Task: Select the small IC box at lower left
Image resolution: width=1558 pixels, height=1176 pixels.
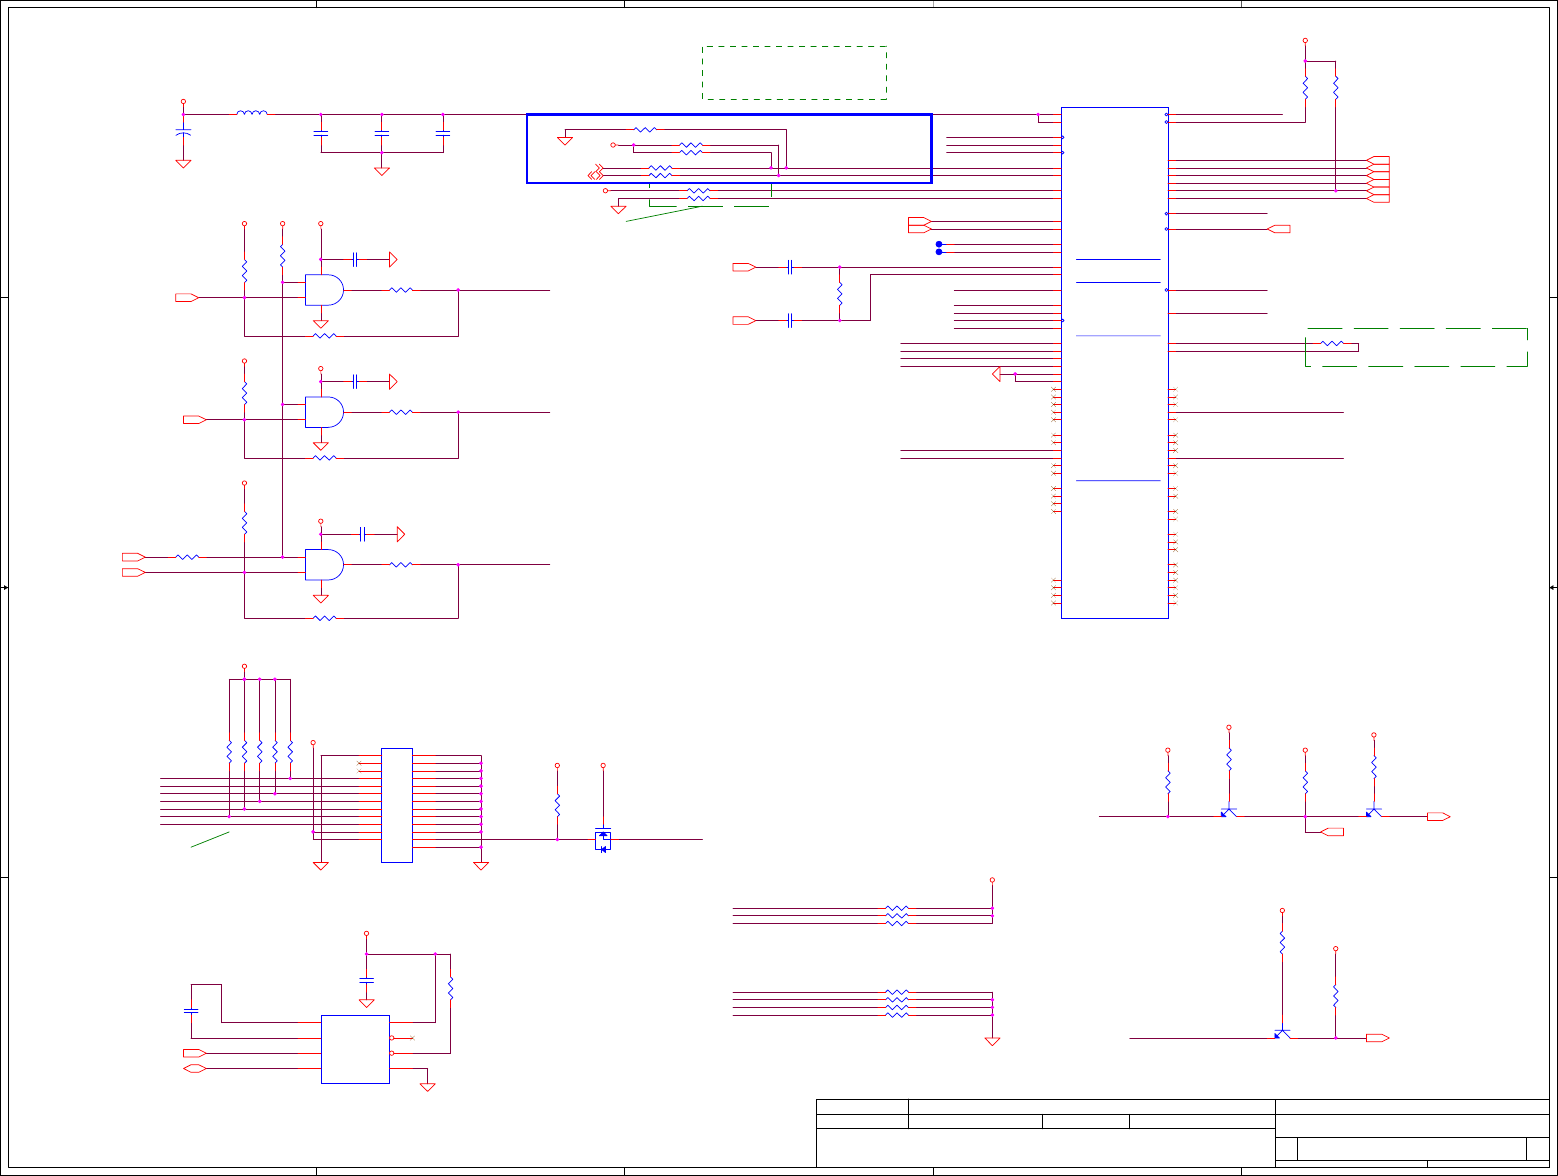Action: 355,1049
